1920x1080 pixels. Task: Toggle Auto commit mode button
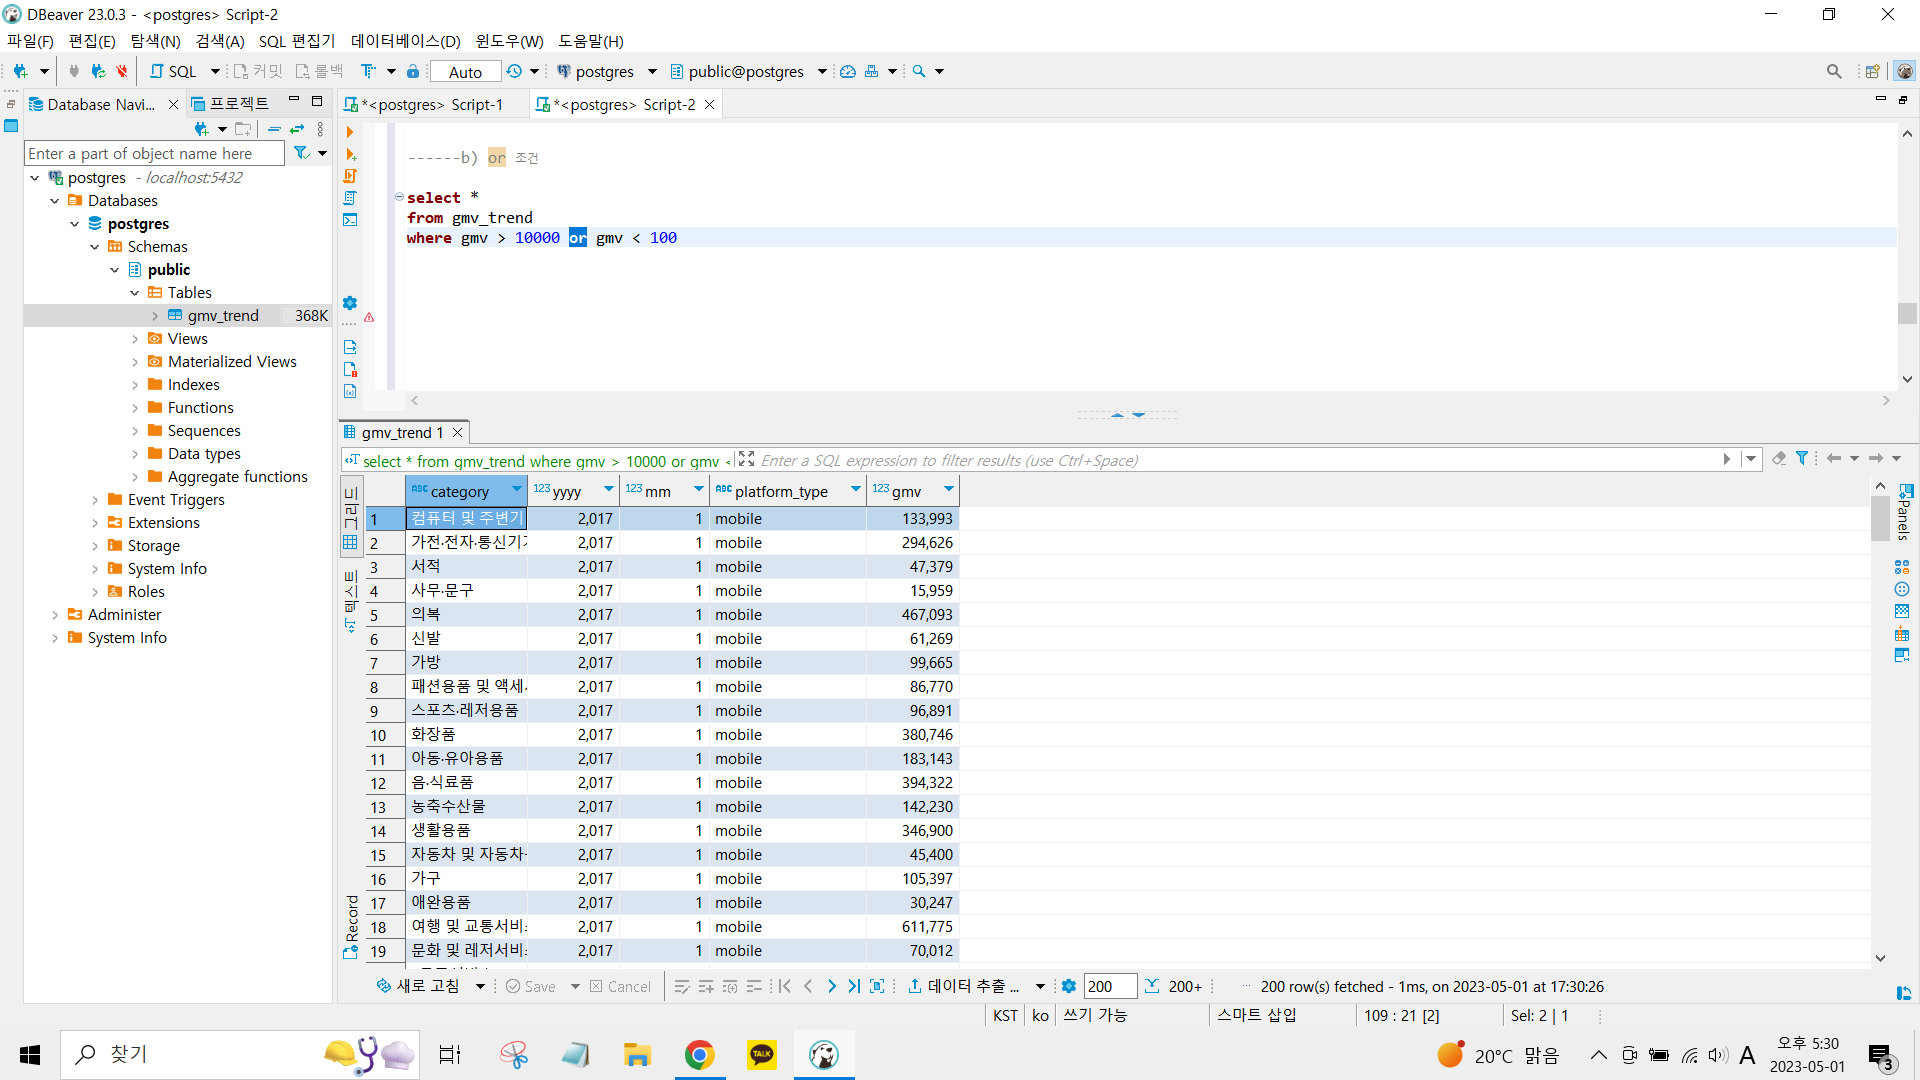point(465,71)
